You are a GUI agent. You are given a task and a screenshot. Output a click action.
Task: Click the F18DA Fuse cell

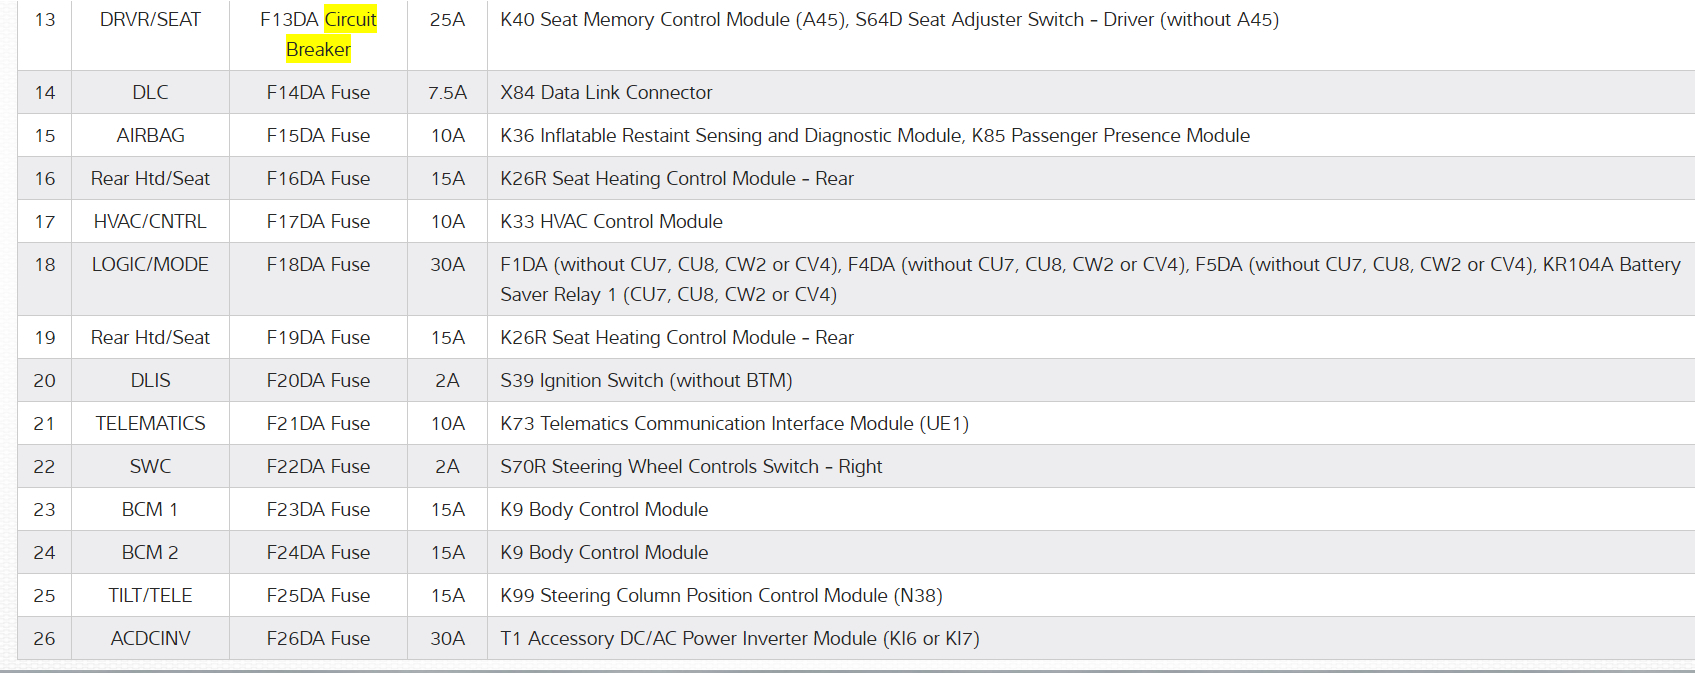point(318,265)
